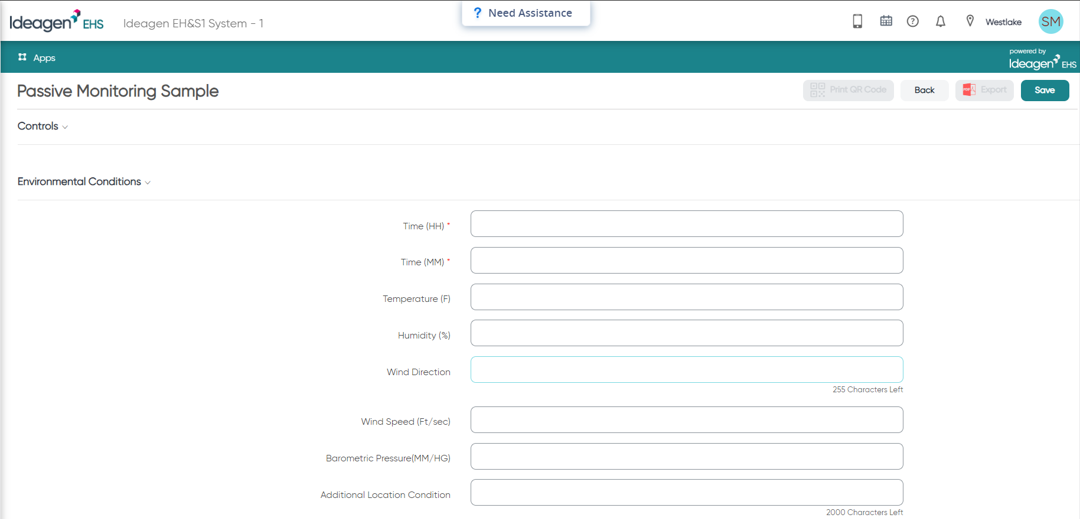Click the Back button
Image resolution: width=1080 pixels, height=519 pixels.
coord(924,90)
